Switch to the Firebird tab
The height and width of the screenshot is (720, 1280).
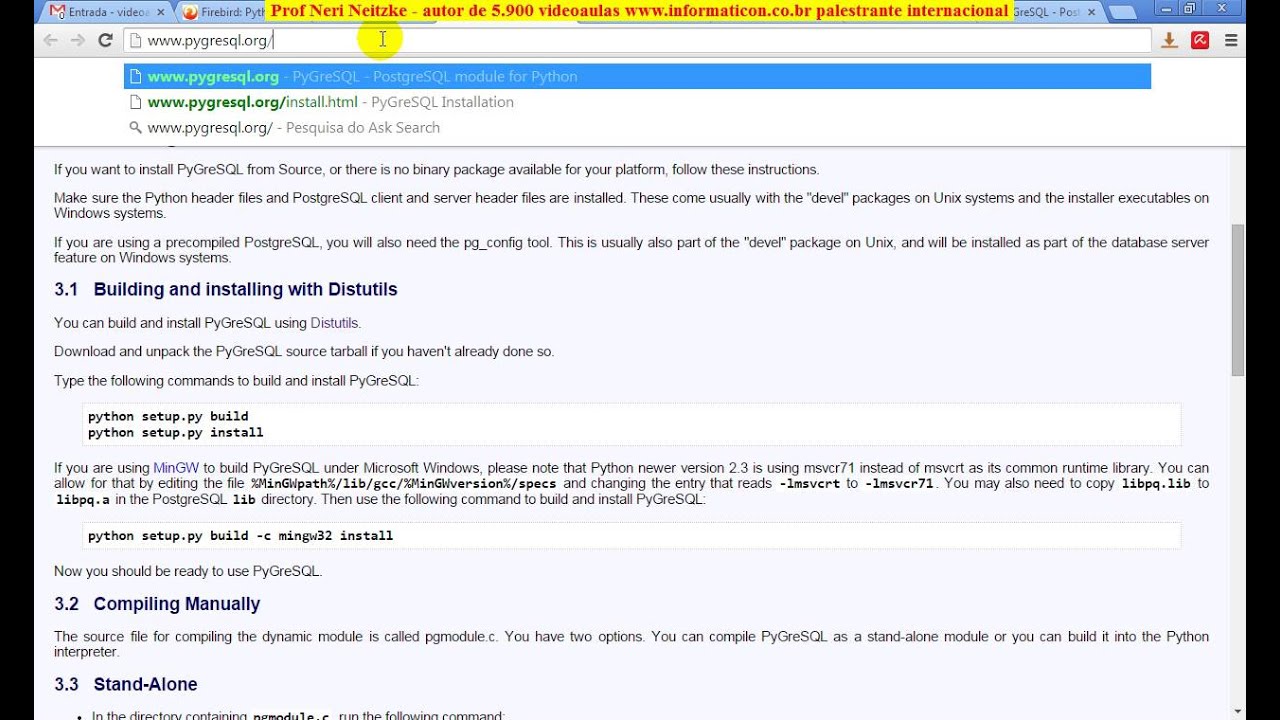pos(225,12)
